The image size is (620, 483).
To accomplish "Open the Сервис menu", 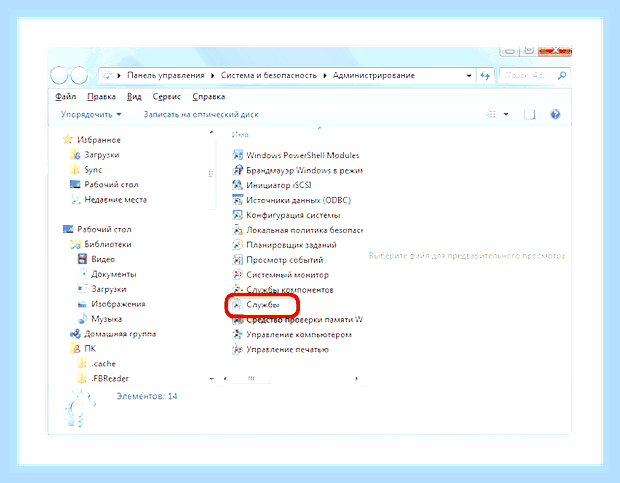I will 166,96.
